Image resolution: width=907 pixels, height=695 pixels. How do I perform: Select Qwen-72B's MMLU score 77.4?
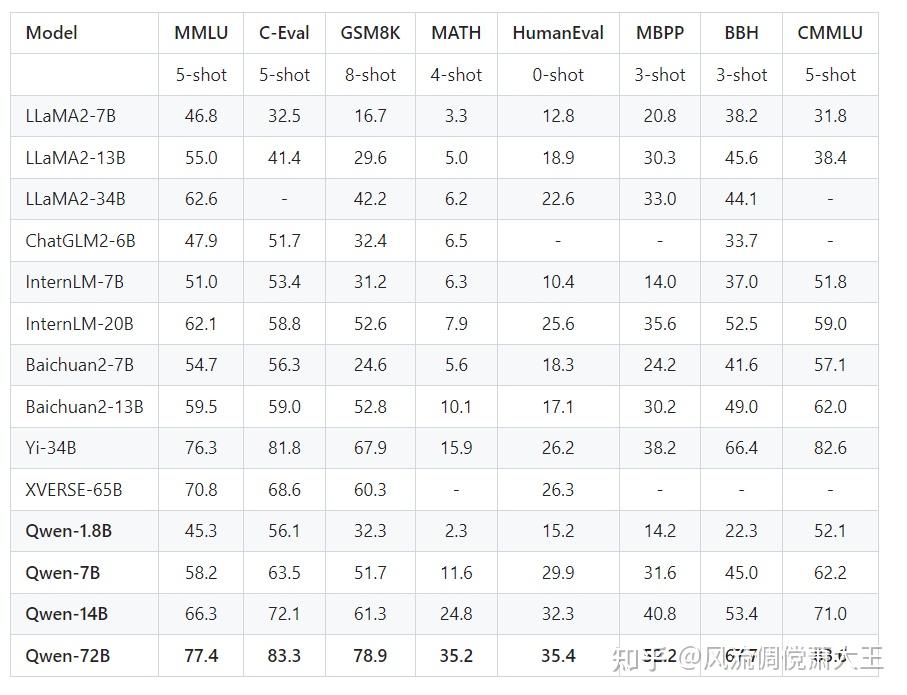point(201,656)
